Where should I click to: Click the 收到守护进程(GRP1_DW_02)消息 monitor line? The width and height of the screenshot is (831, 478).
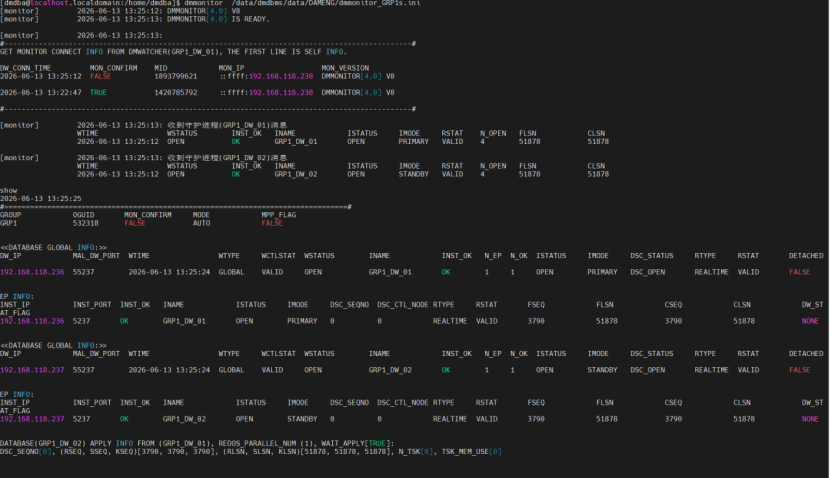227,158
